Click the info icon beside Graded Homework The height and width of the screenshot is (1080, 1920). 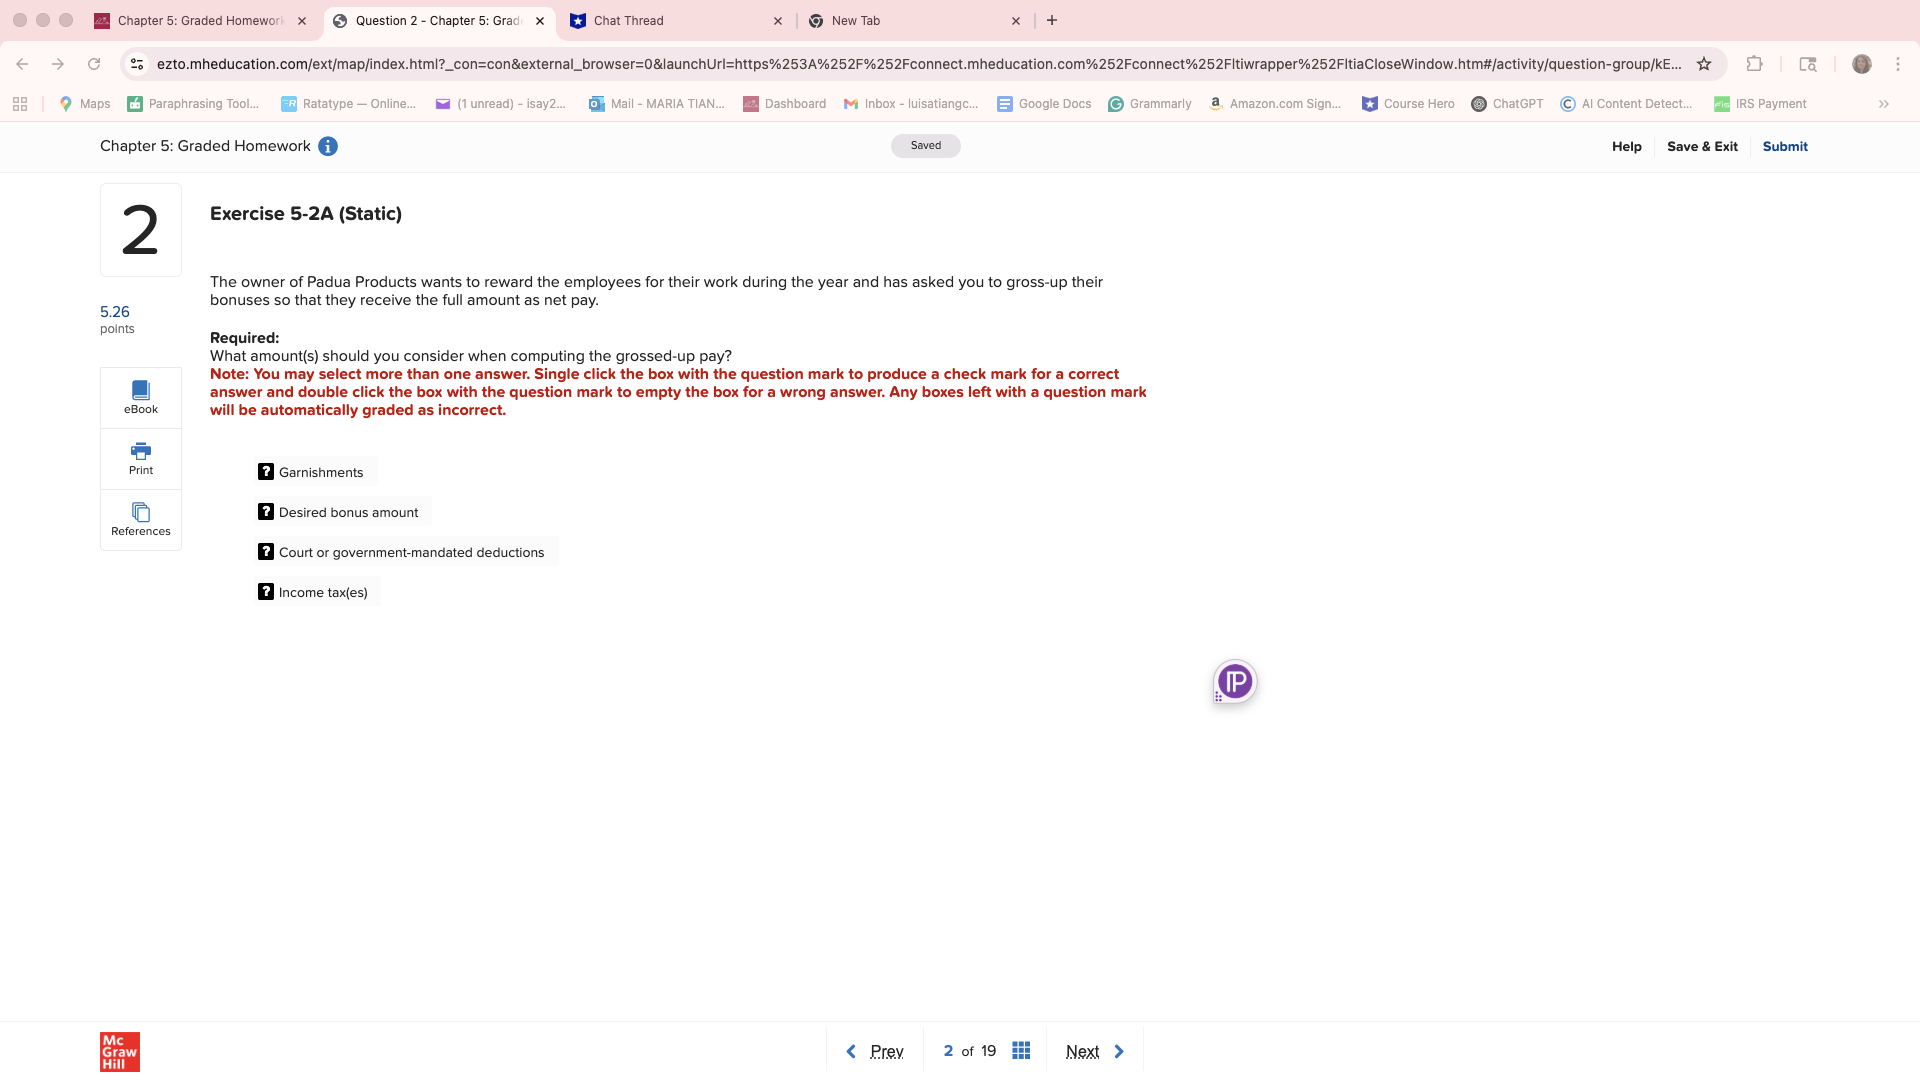click(328, 146)
